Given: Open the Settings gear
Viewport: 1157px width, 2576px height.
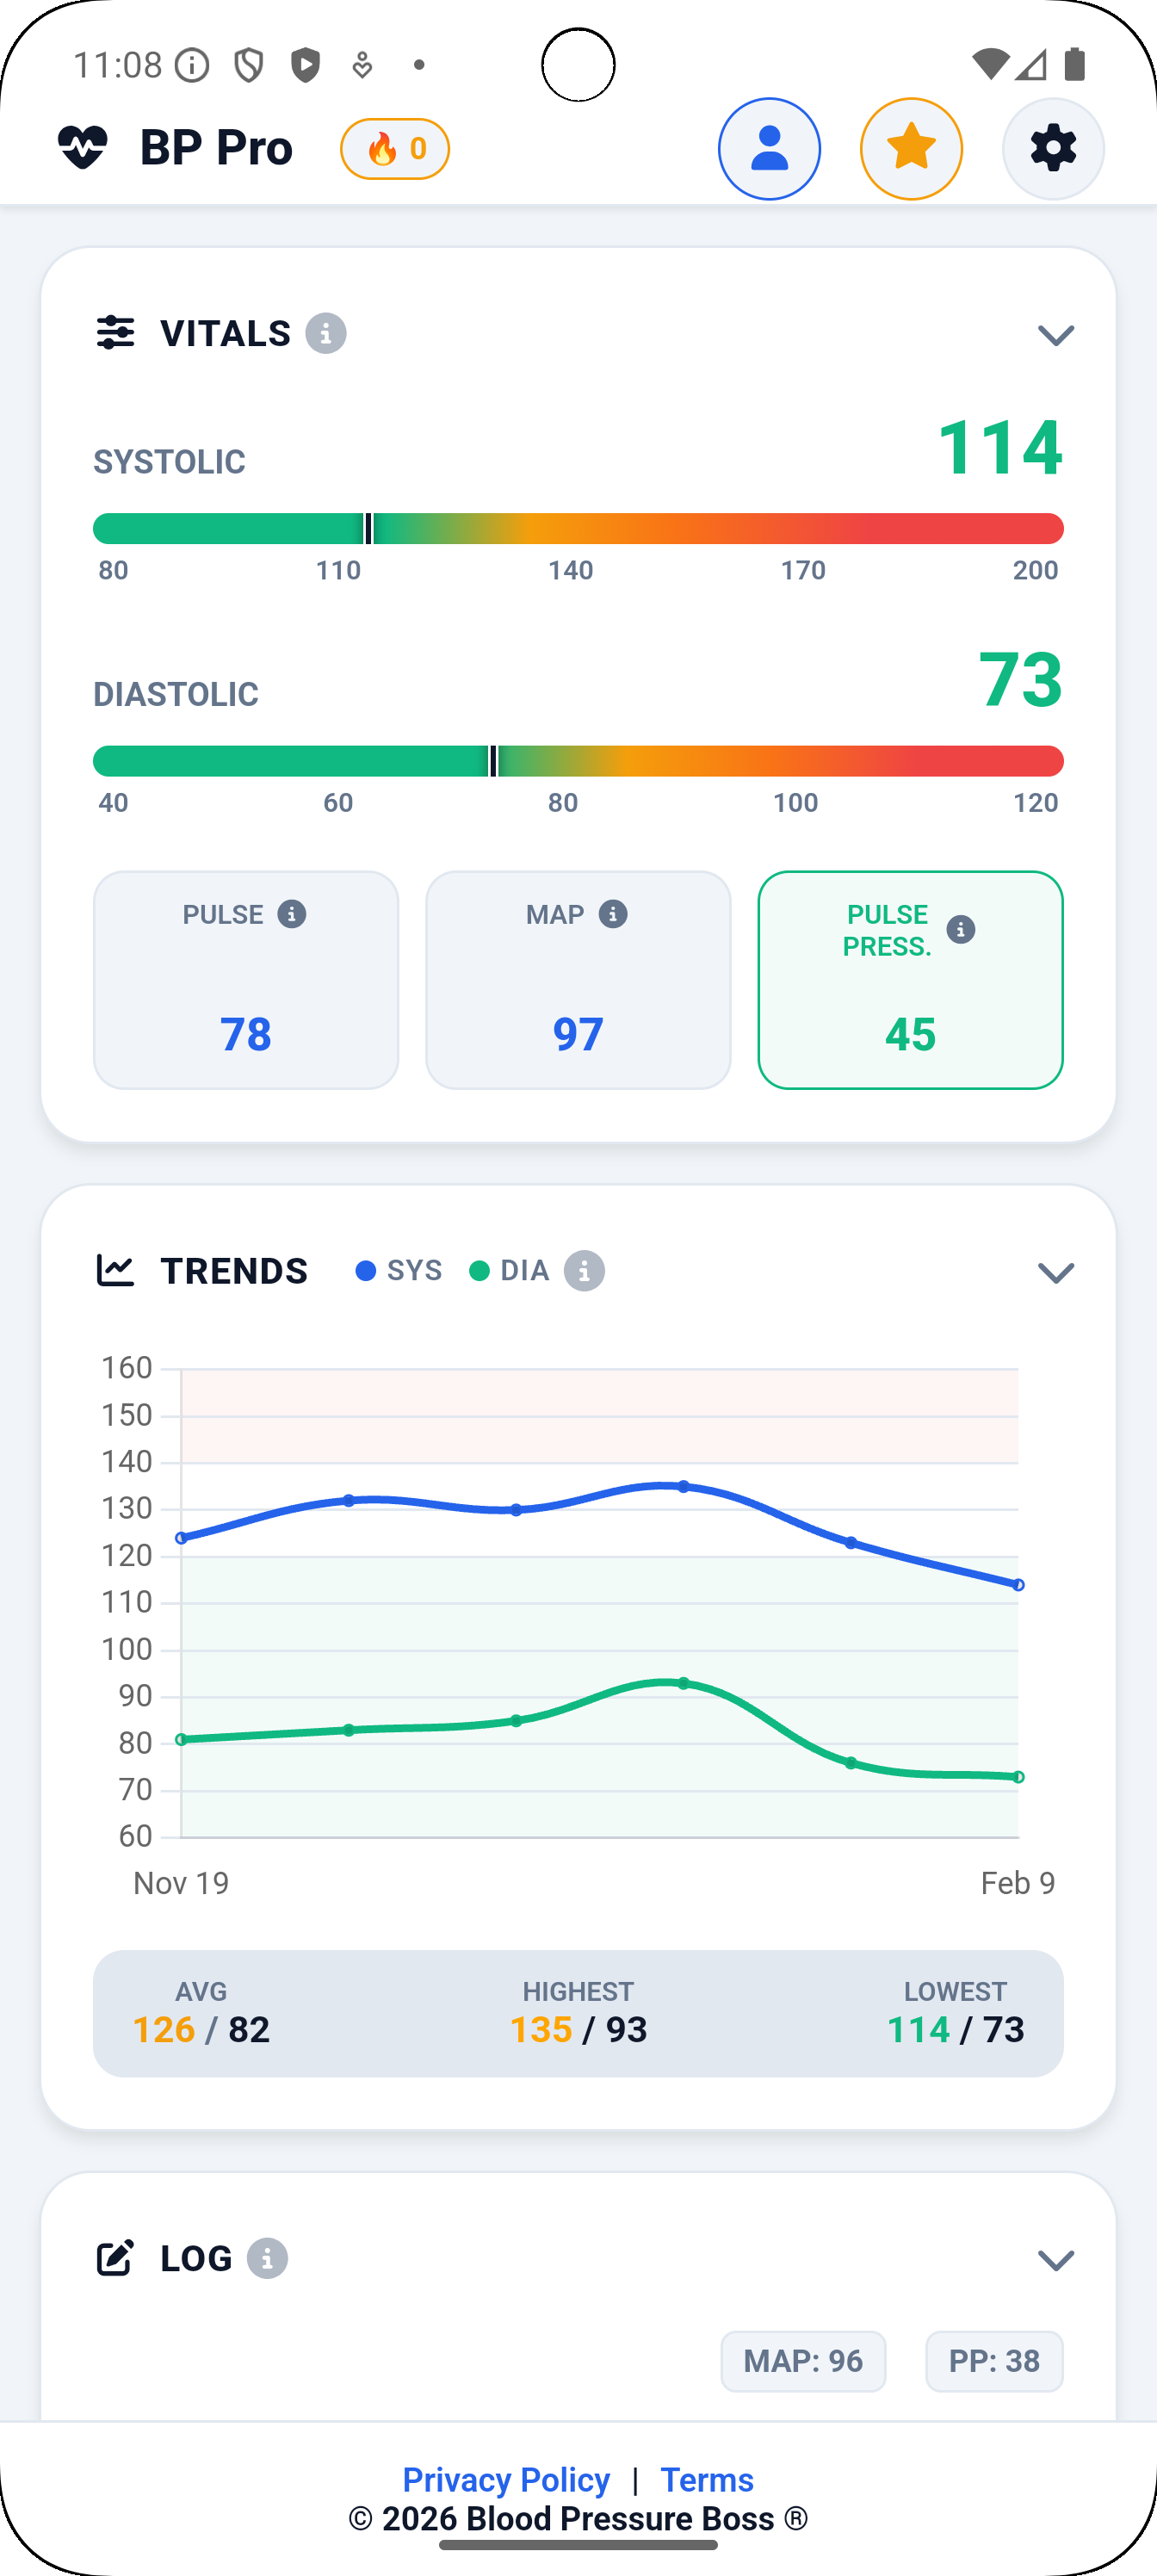Looking at the screenshot, I should 1053,148.
